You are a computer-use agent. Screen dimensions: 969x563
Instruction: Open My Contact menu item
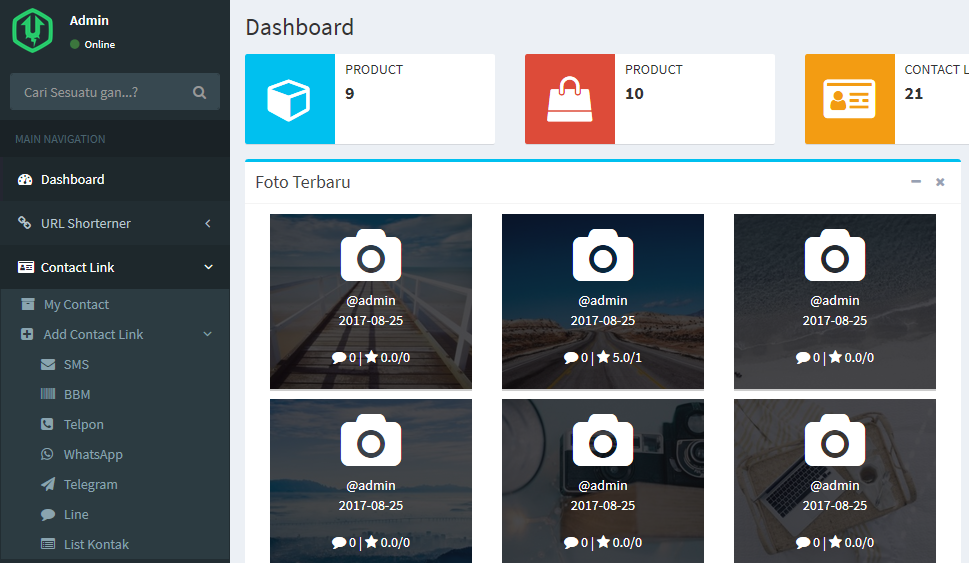click(x=115, y=304)
